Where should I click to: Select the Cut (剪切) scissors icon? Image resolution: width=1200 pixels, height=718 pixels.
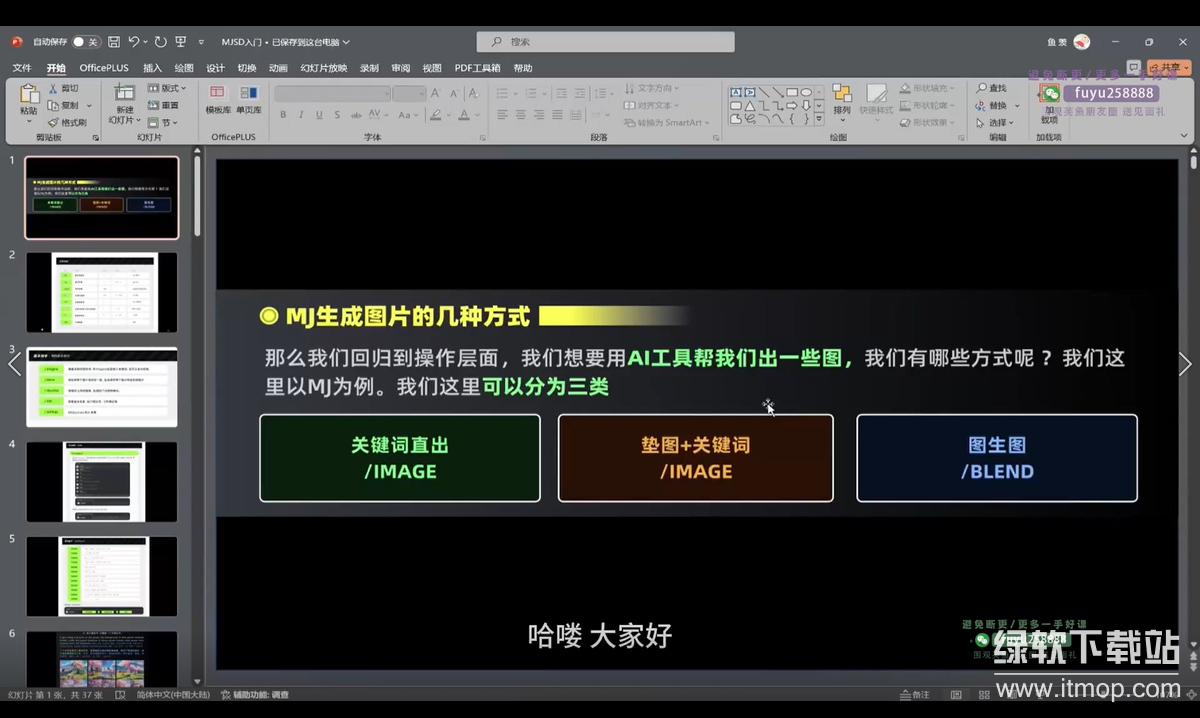(52, 88)
